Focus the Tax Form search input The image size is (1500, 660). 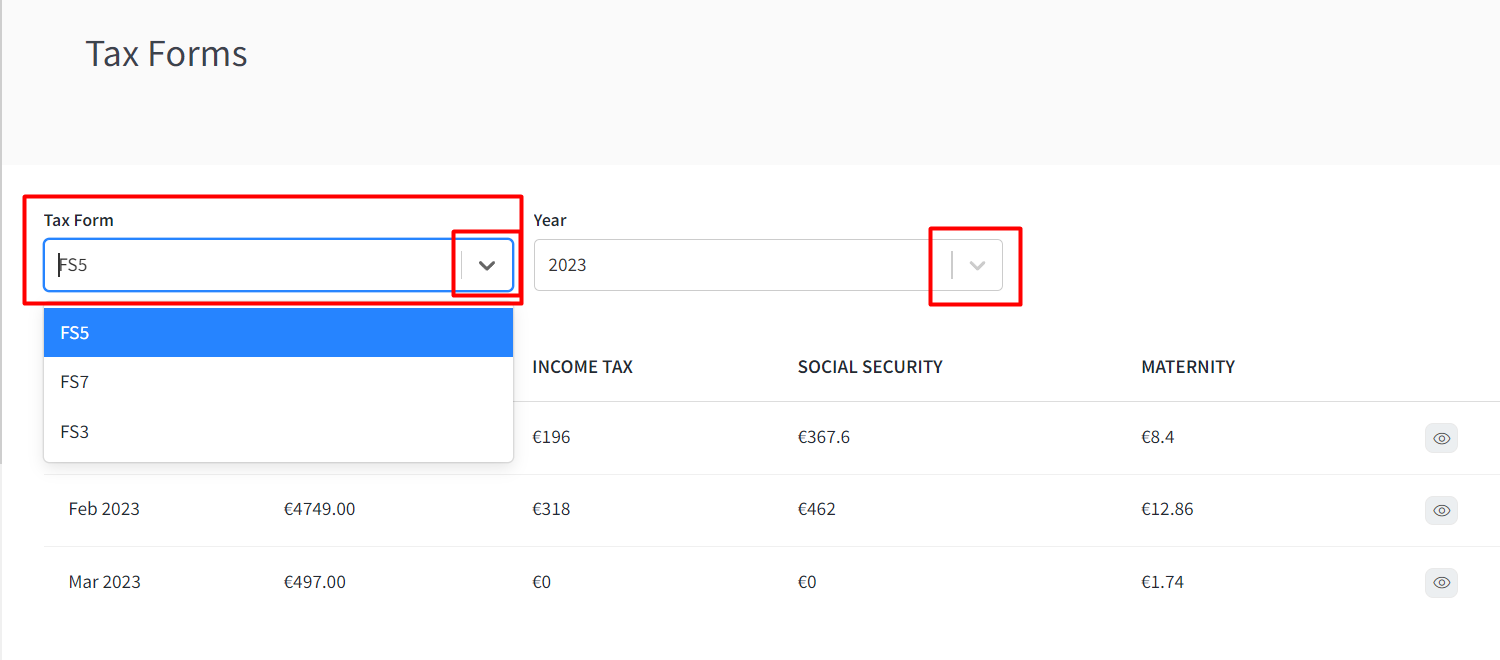(x=250, y=265)
